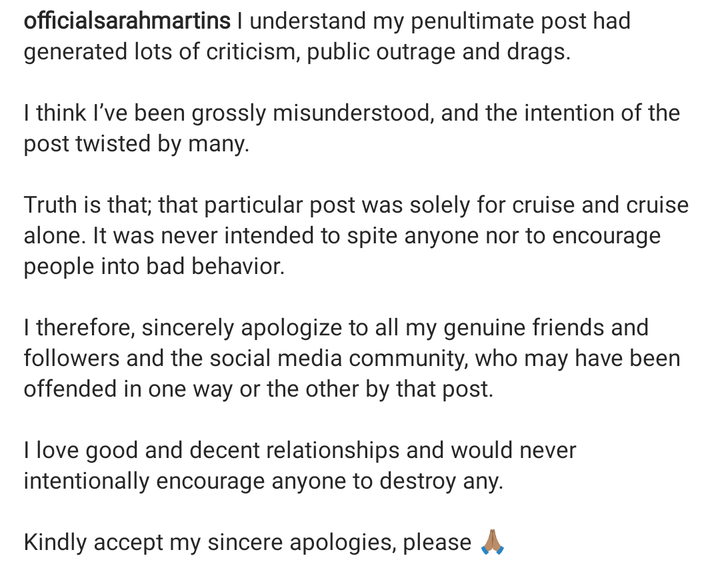Open the officialsarahmartins profile link
The height and width of the screenshot is (567, 719).
127,21
